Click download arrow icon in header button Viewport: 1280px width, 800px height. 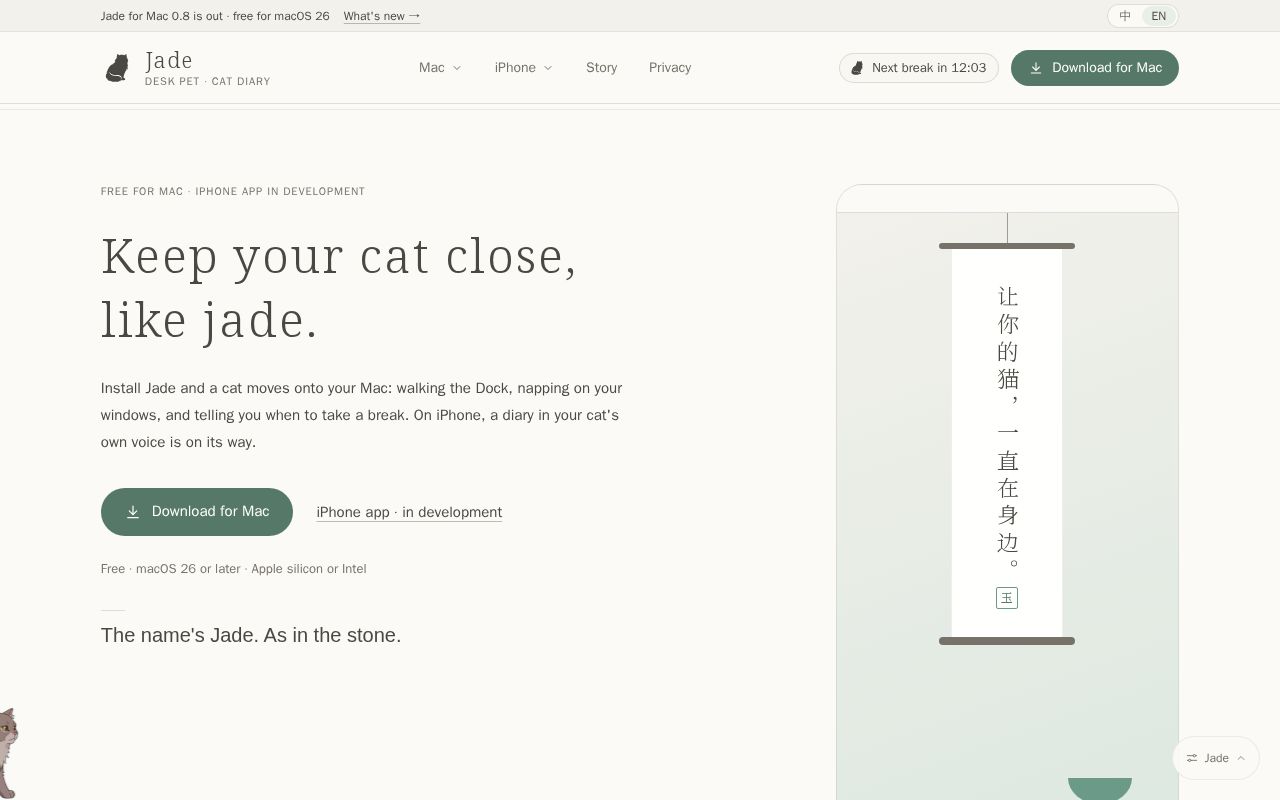coord(1036,68)
